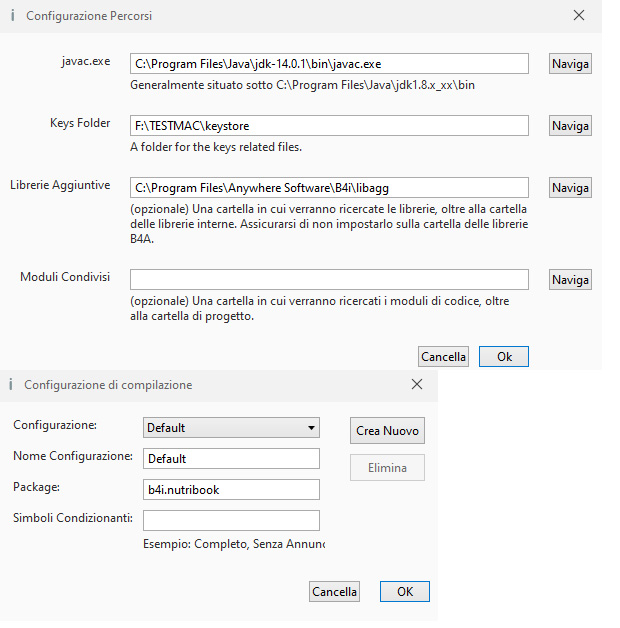Open the Configurazione dropdown showing Default
Screen dimensions: 620x628
(231, 428)
